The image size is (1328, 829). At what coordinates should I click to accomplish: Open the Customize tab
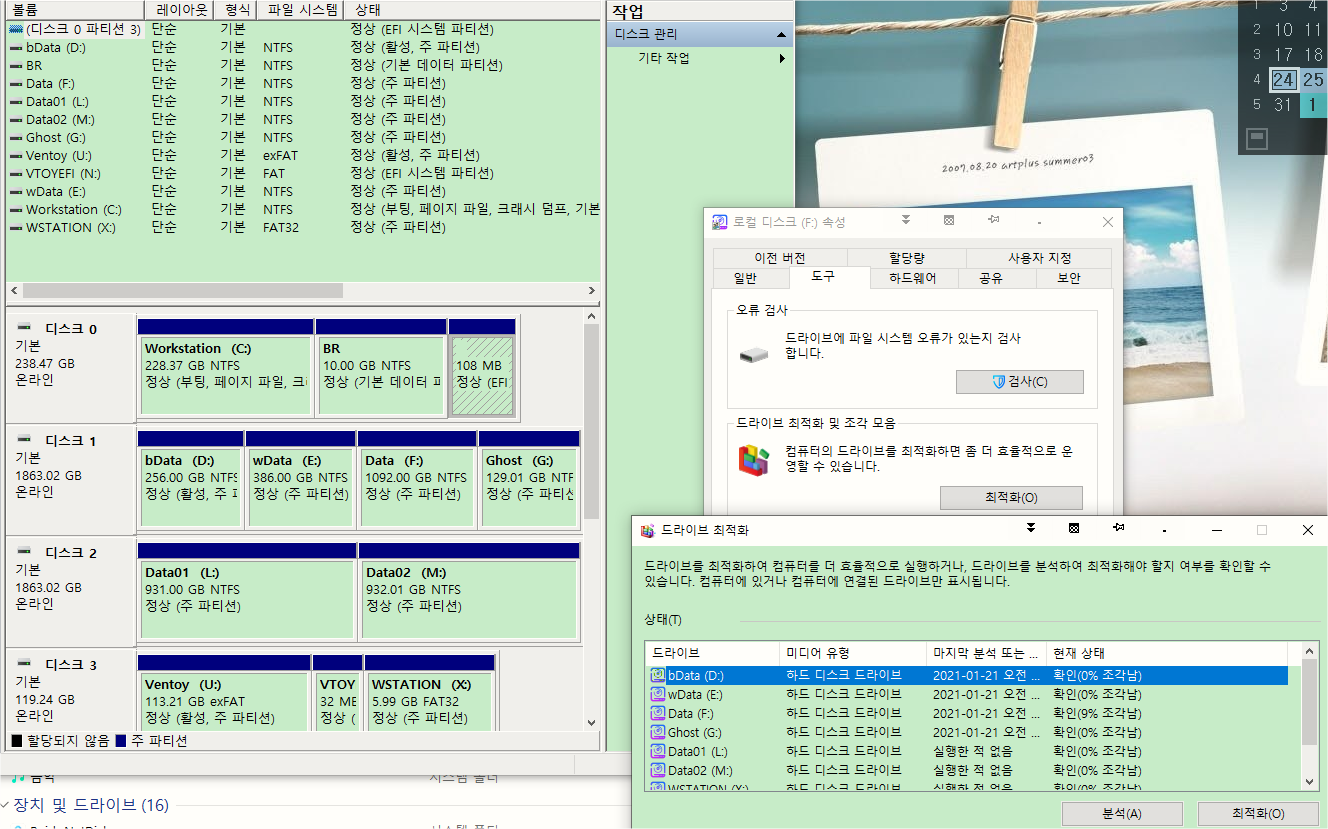pyautogui.click(x=1039, y=258)
